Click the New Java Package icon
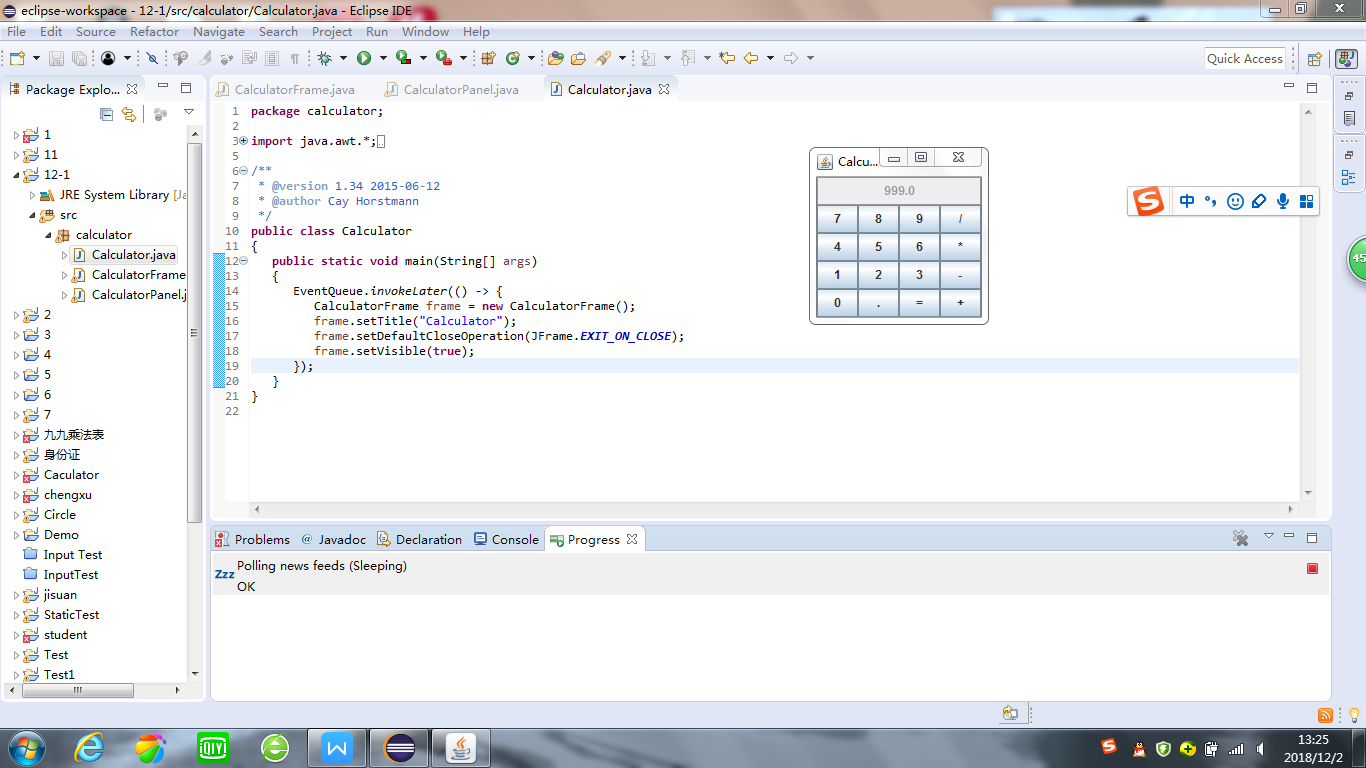 (488, 58)
